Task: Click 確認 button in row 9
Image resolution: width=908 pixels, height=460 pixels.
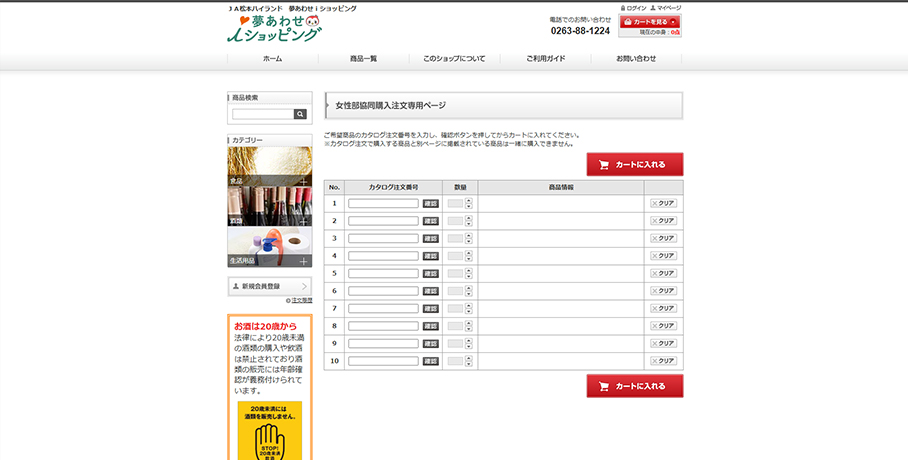Action: pos(431,344)
